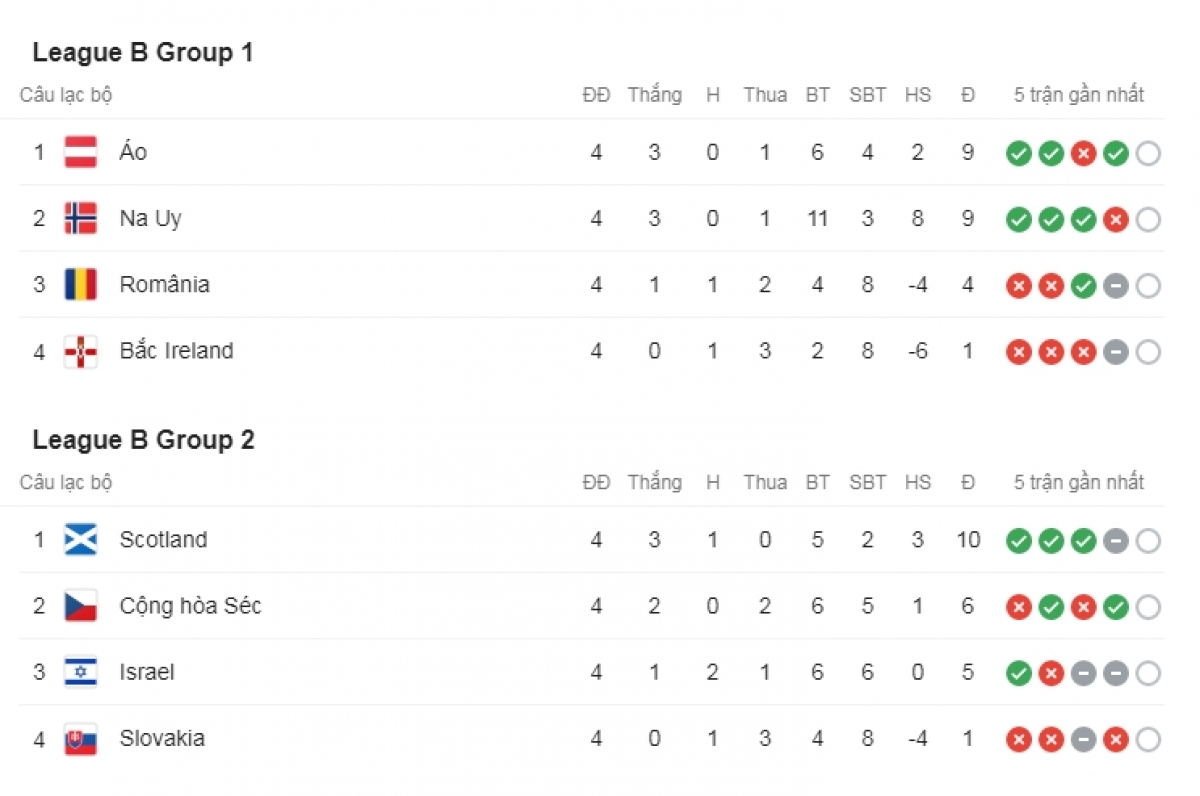Click the Czech Republic flag icon
Screen dimensions: 1200x796
click(x=81, y=606)
